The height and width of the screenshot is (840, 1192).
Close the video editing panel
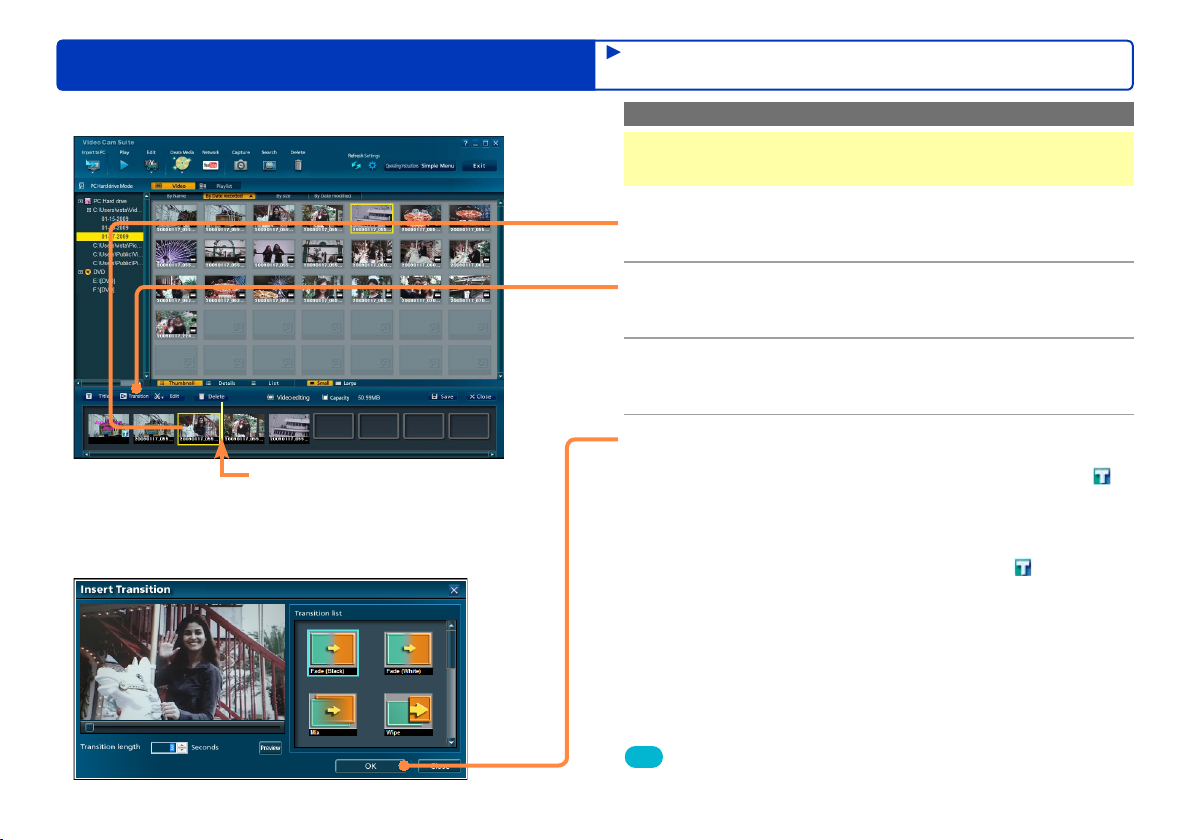(480, 396)
